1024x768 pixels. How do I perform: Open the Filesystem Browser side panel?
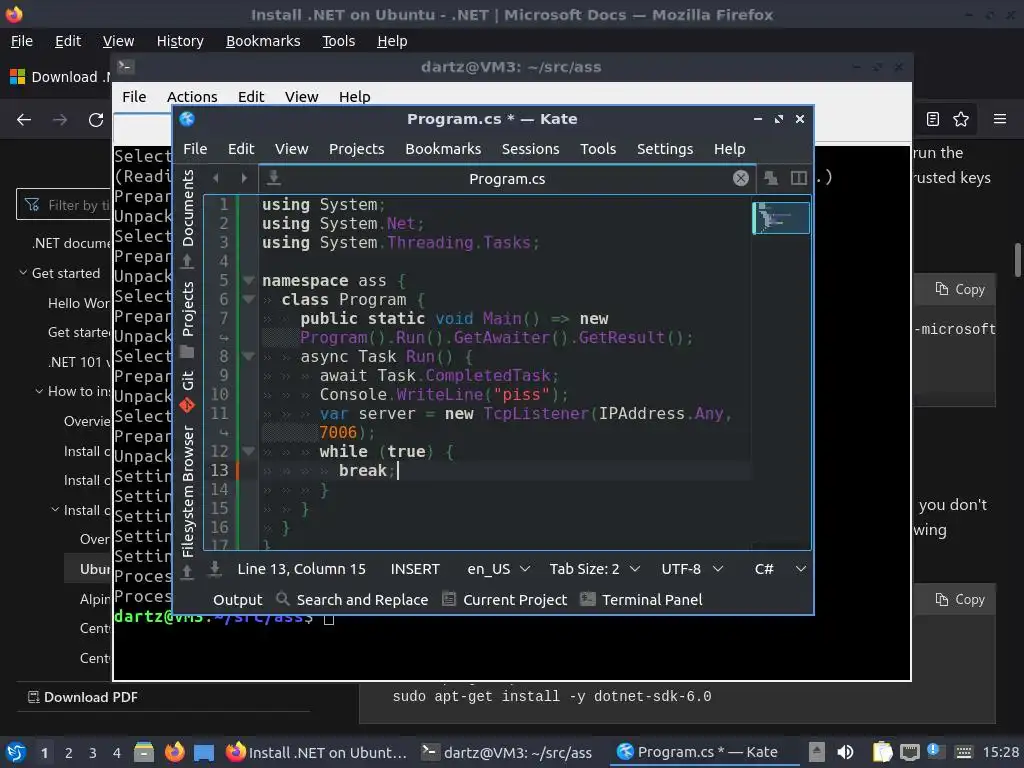tap(188, 491)
